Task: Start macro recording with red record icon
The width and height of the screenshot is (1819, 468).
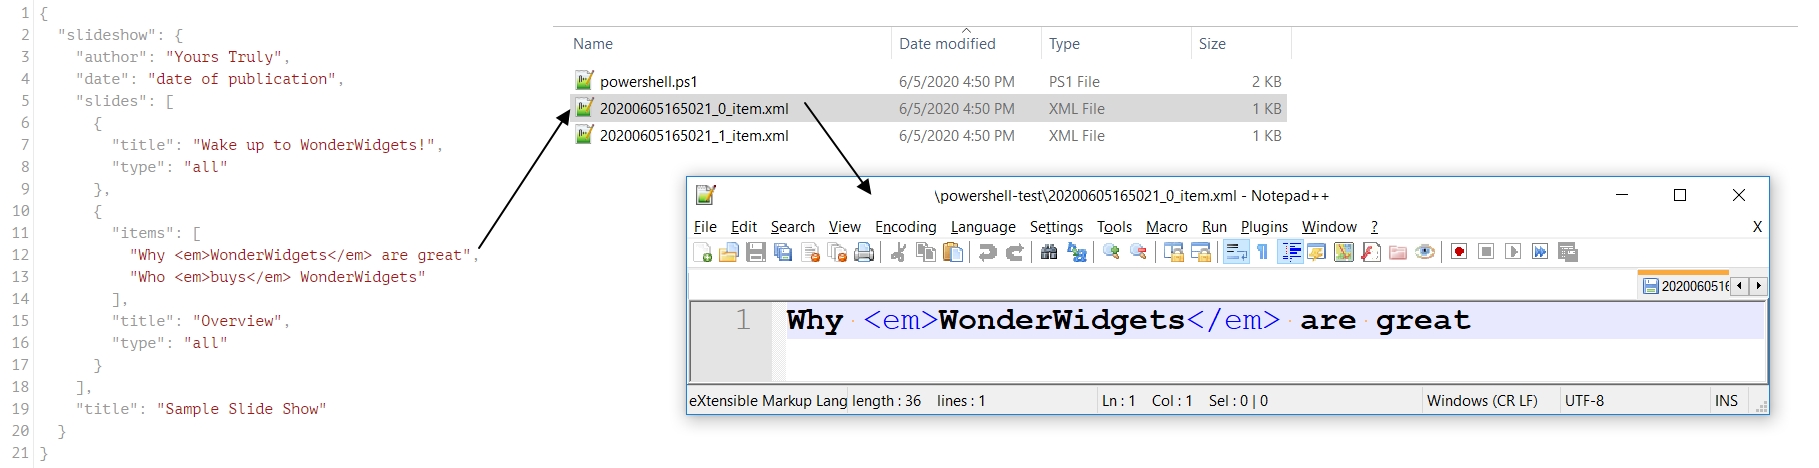Action: pyautogui.click(x=1459, y=252)
